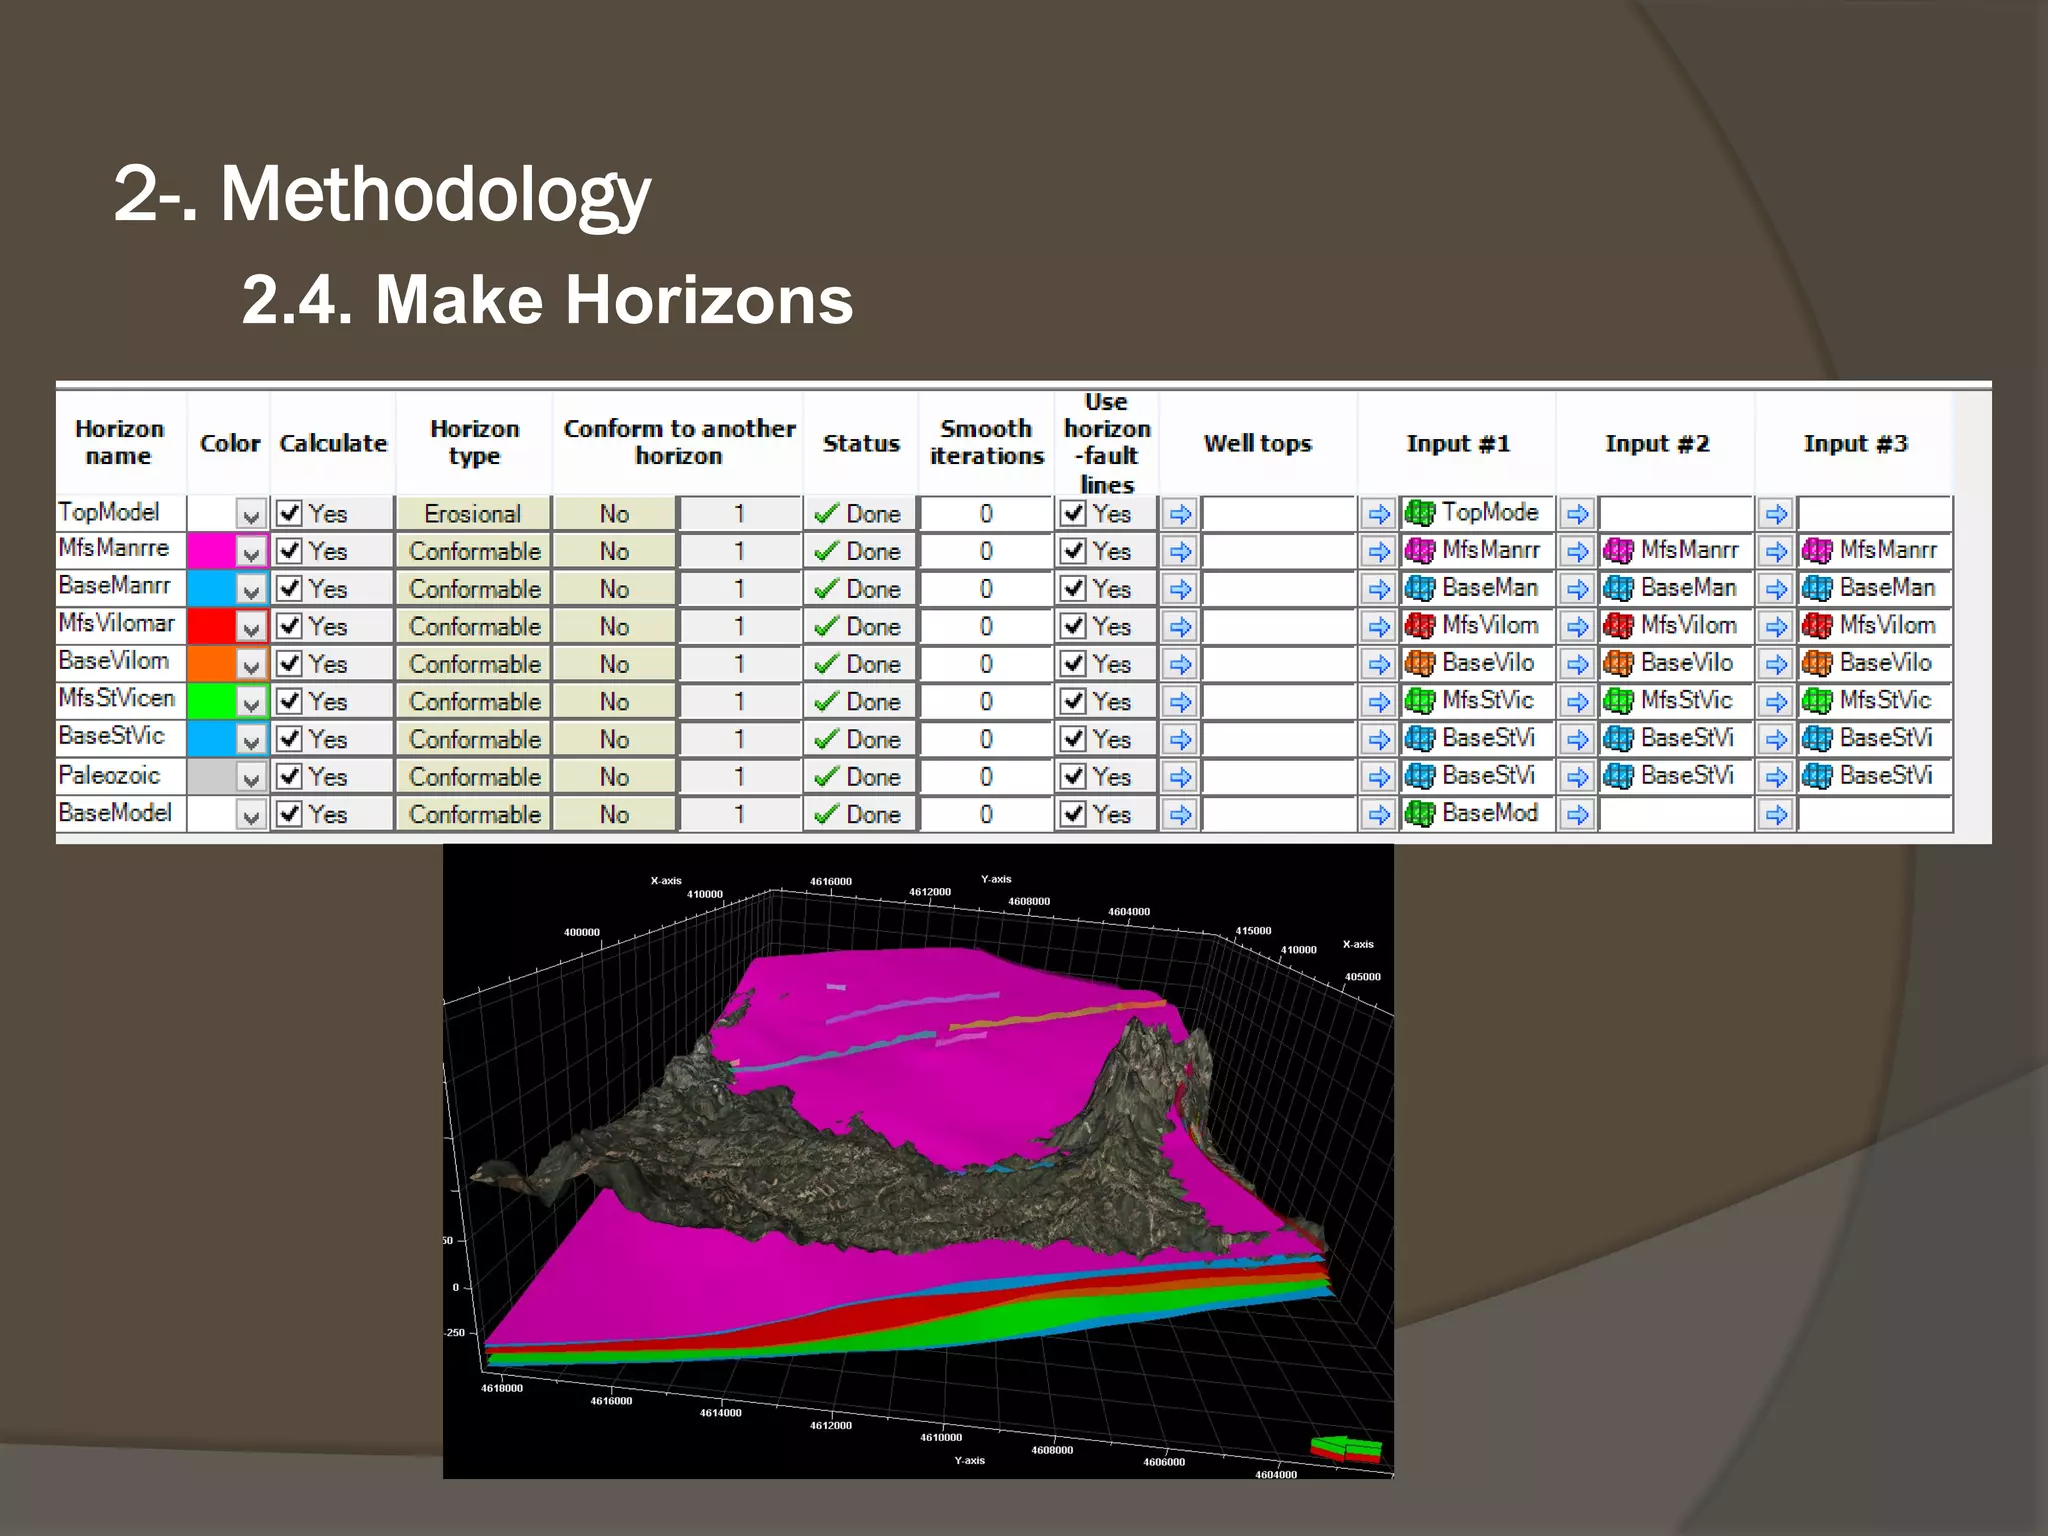Click the Well tops arrow in MfsVilomar row
This screenshot has width=2048, height=1536.
1180,627
